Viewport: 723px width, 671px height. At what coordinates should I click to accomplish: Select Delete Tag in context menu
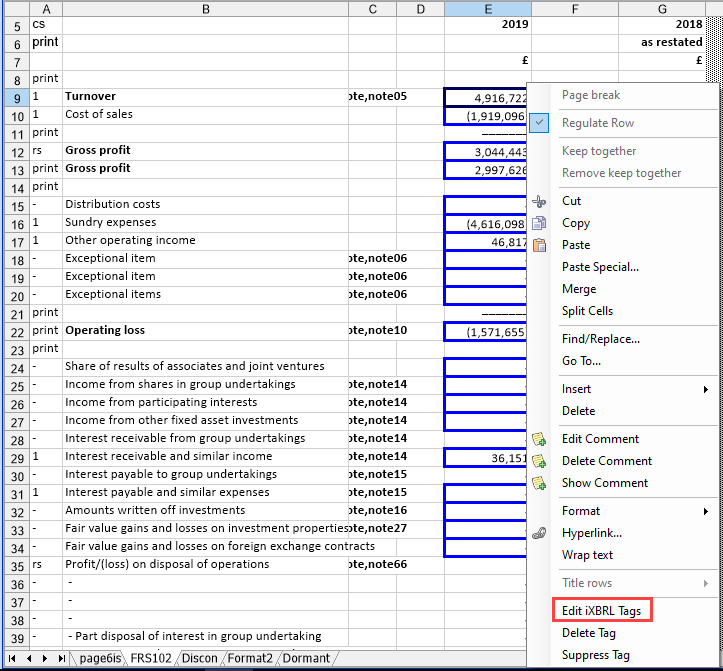point(589,633)
